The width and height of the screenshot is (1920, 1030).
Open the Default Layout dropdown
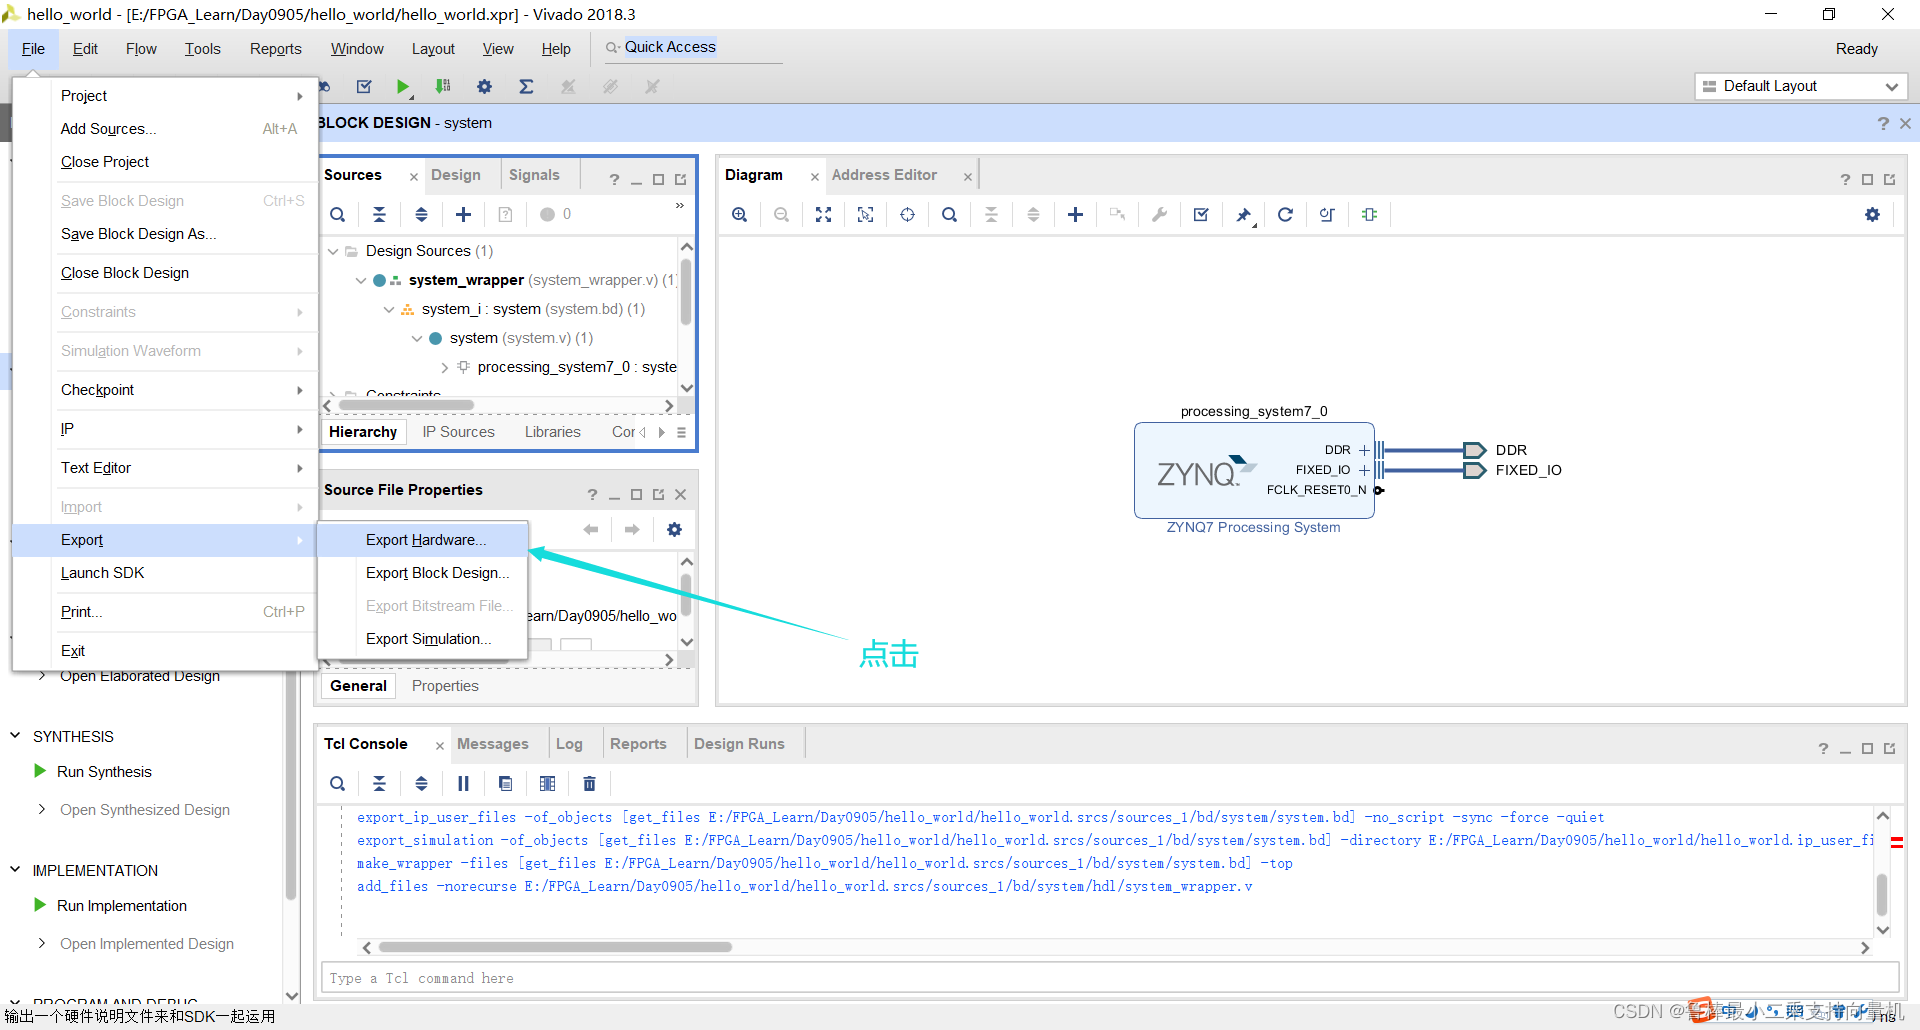(x=1800, y=86)
